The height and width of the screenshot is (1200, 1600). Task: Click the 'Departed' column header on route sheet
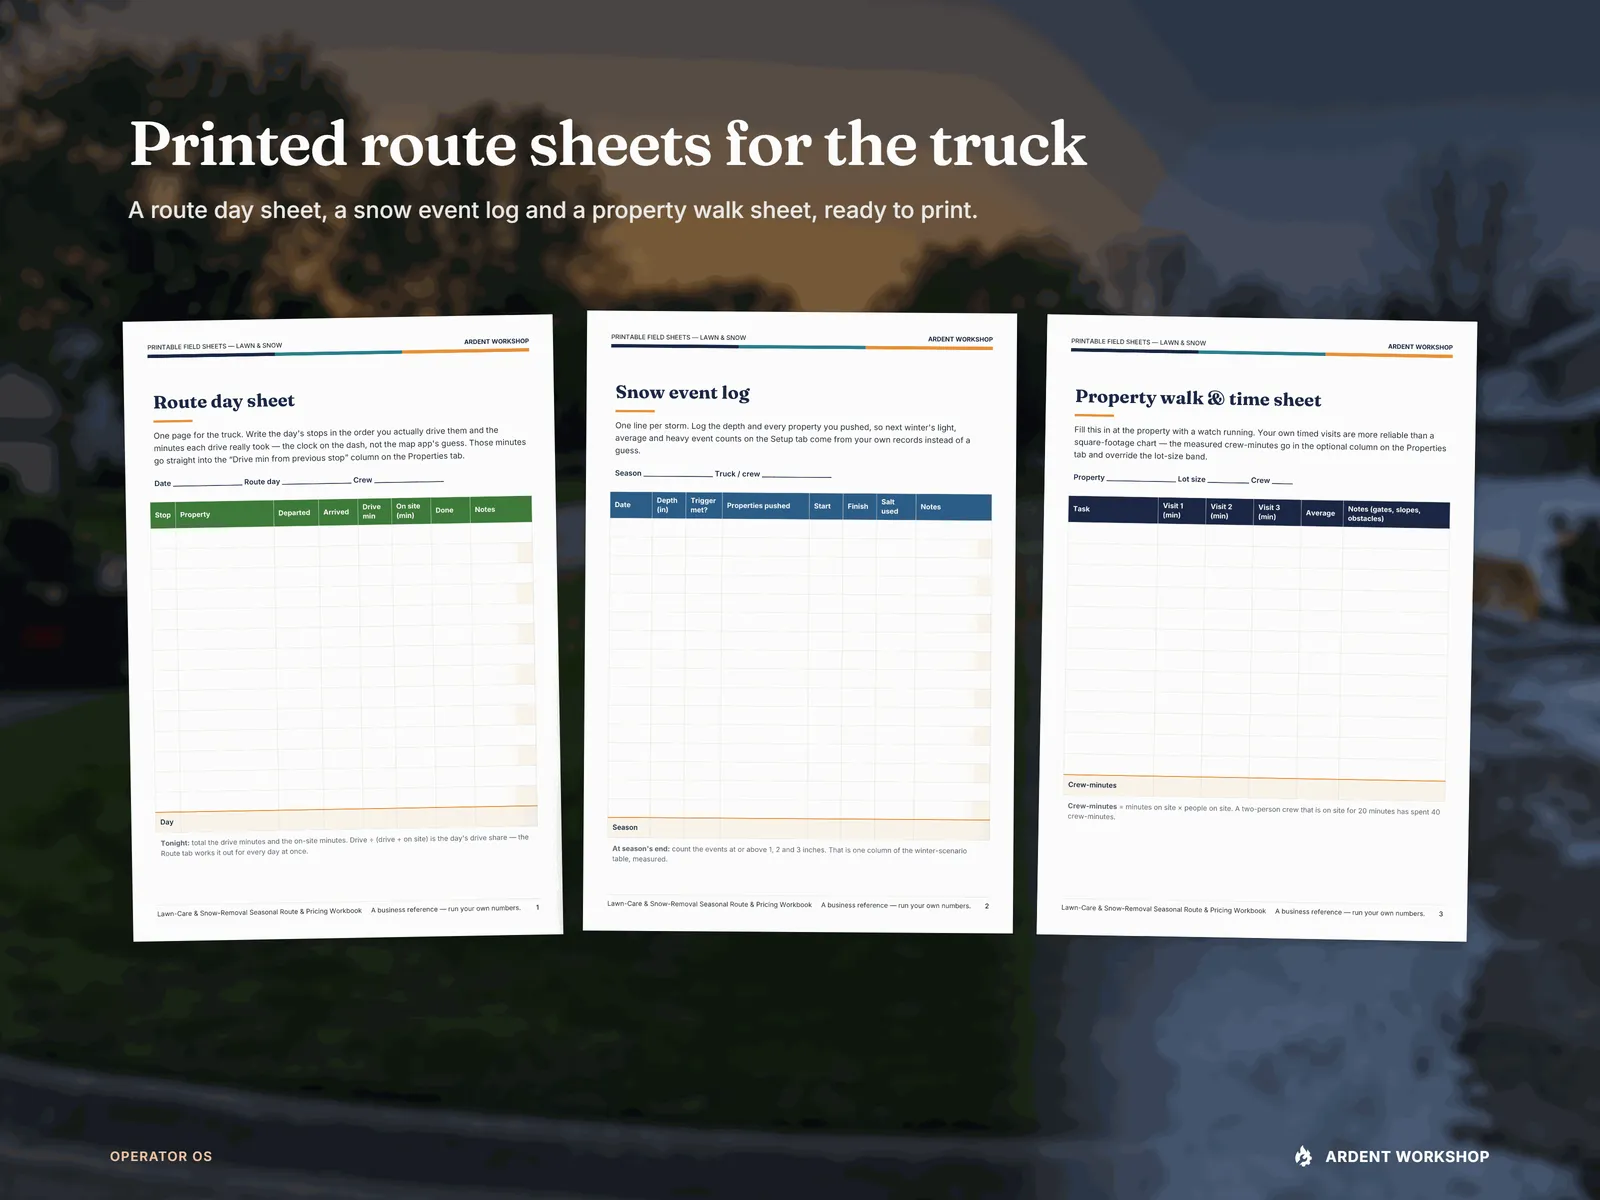tap(294, 513)
